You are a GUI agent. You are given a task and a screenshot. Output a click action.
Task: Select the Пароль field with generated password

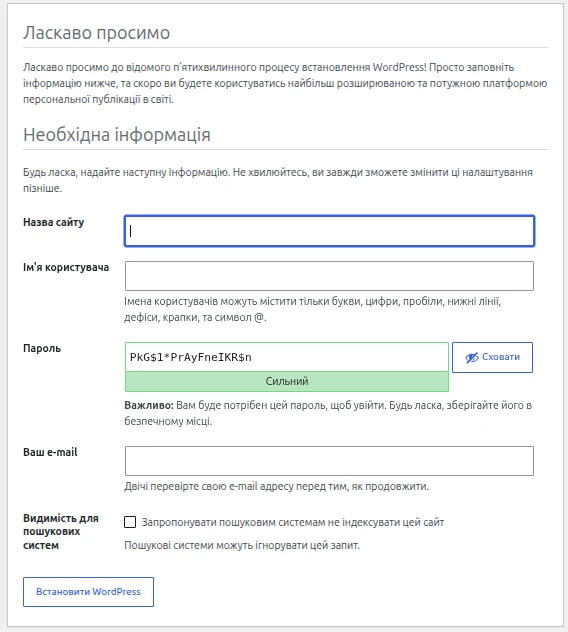pyautogui.click(x=287, y=357)
